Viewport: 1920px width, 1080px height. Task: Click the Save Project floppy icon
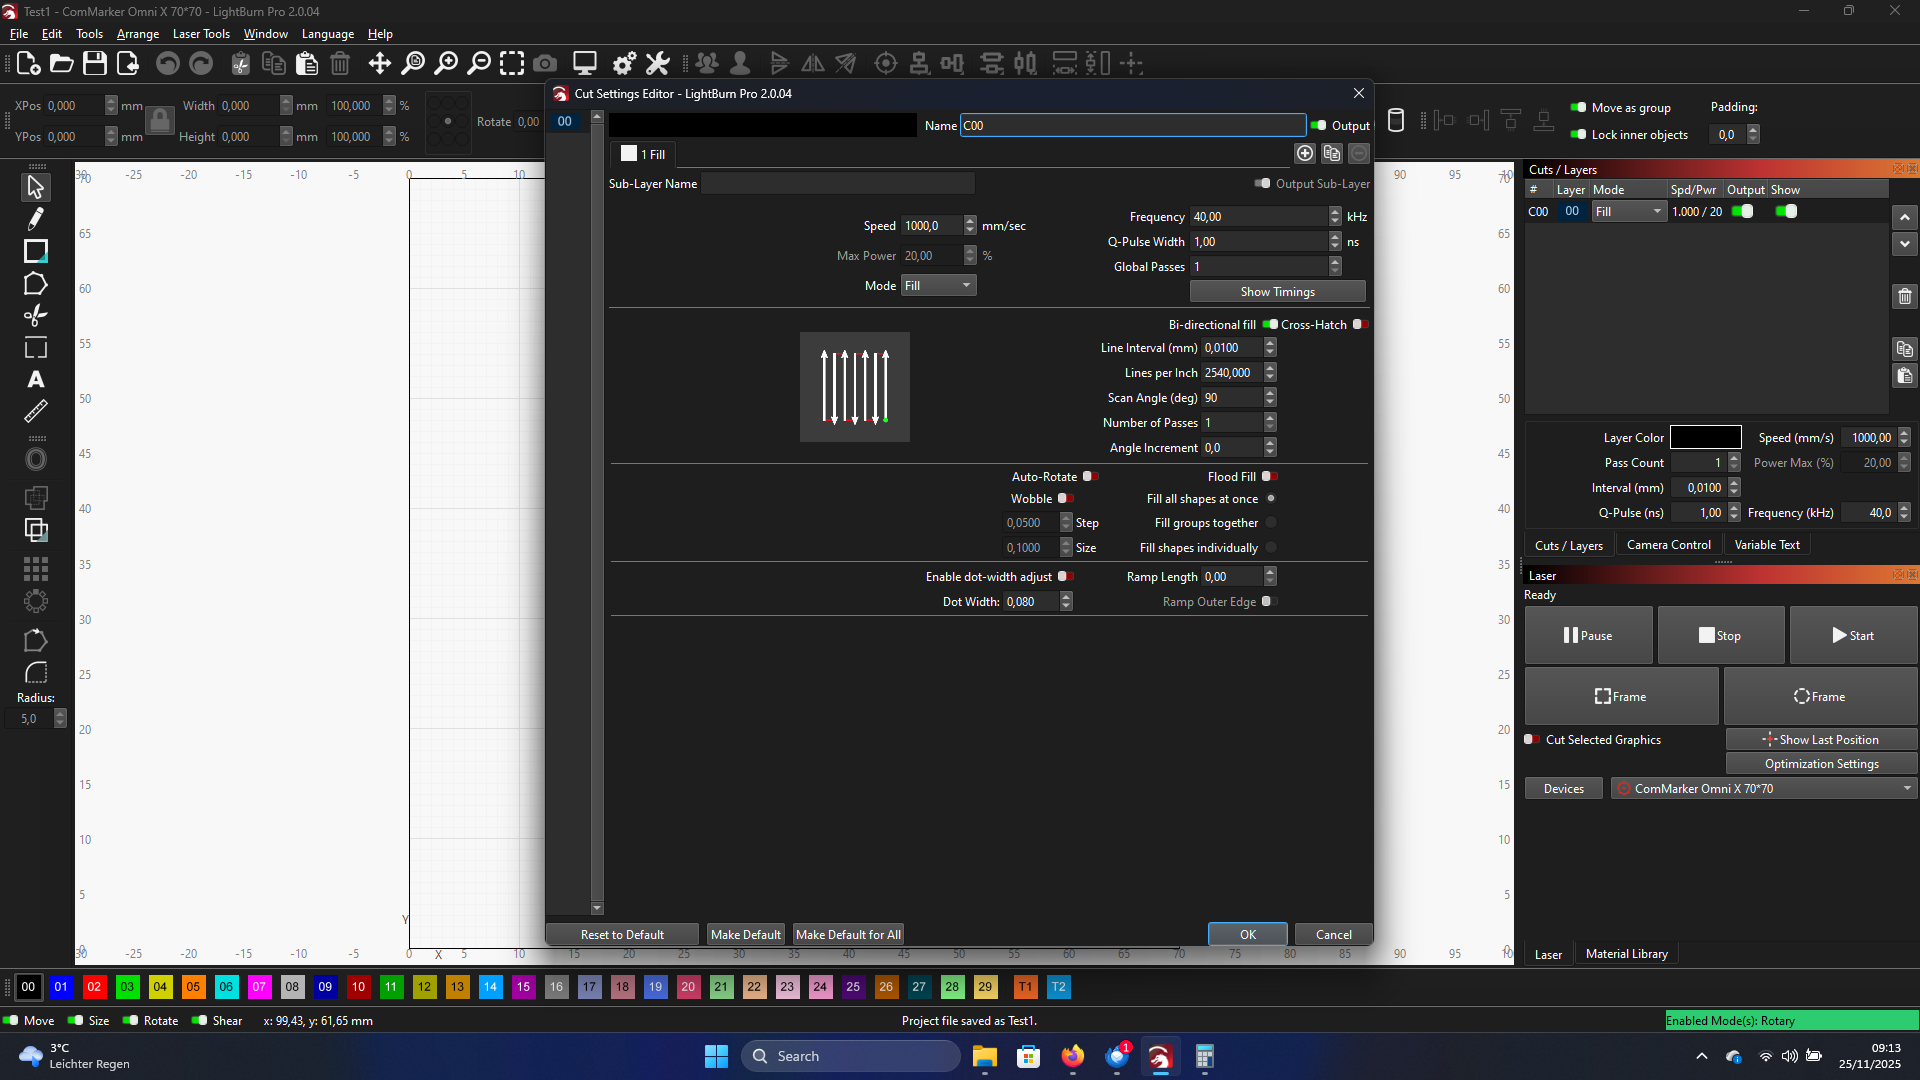95,64
